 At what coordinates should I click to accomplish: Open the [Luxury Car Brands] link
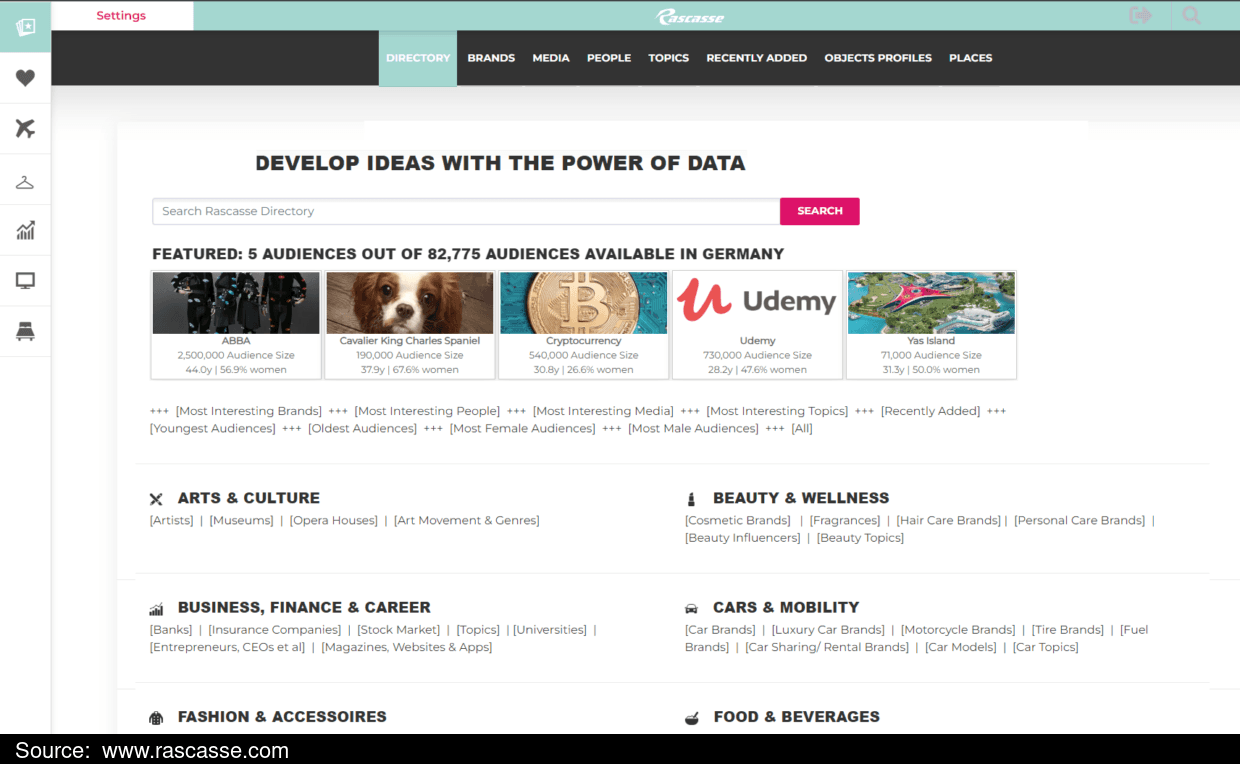click(x=828, y=629)
